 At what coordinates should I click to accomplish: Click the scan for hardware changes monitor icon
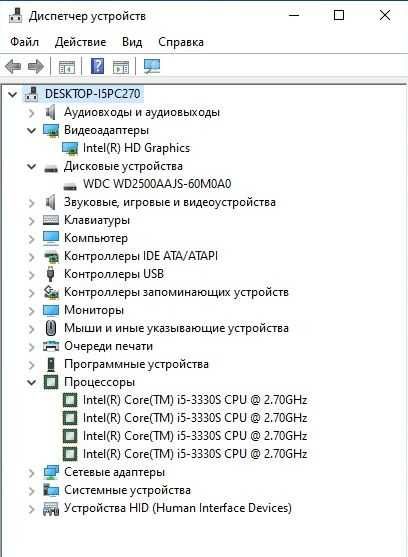(152, 66)
